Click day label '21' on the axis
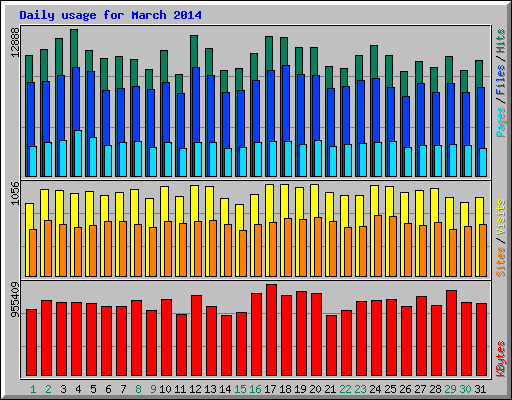 point(330,389)
